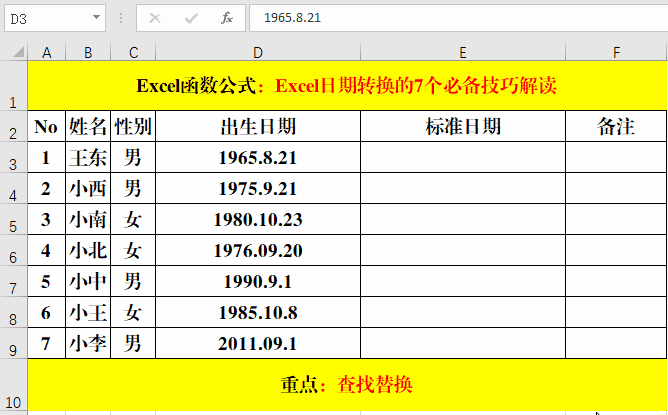
Task: Click the '出生日期' header cell
Action: coord(258,127)
